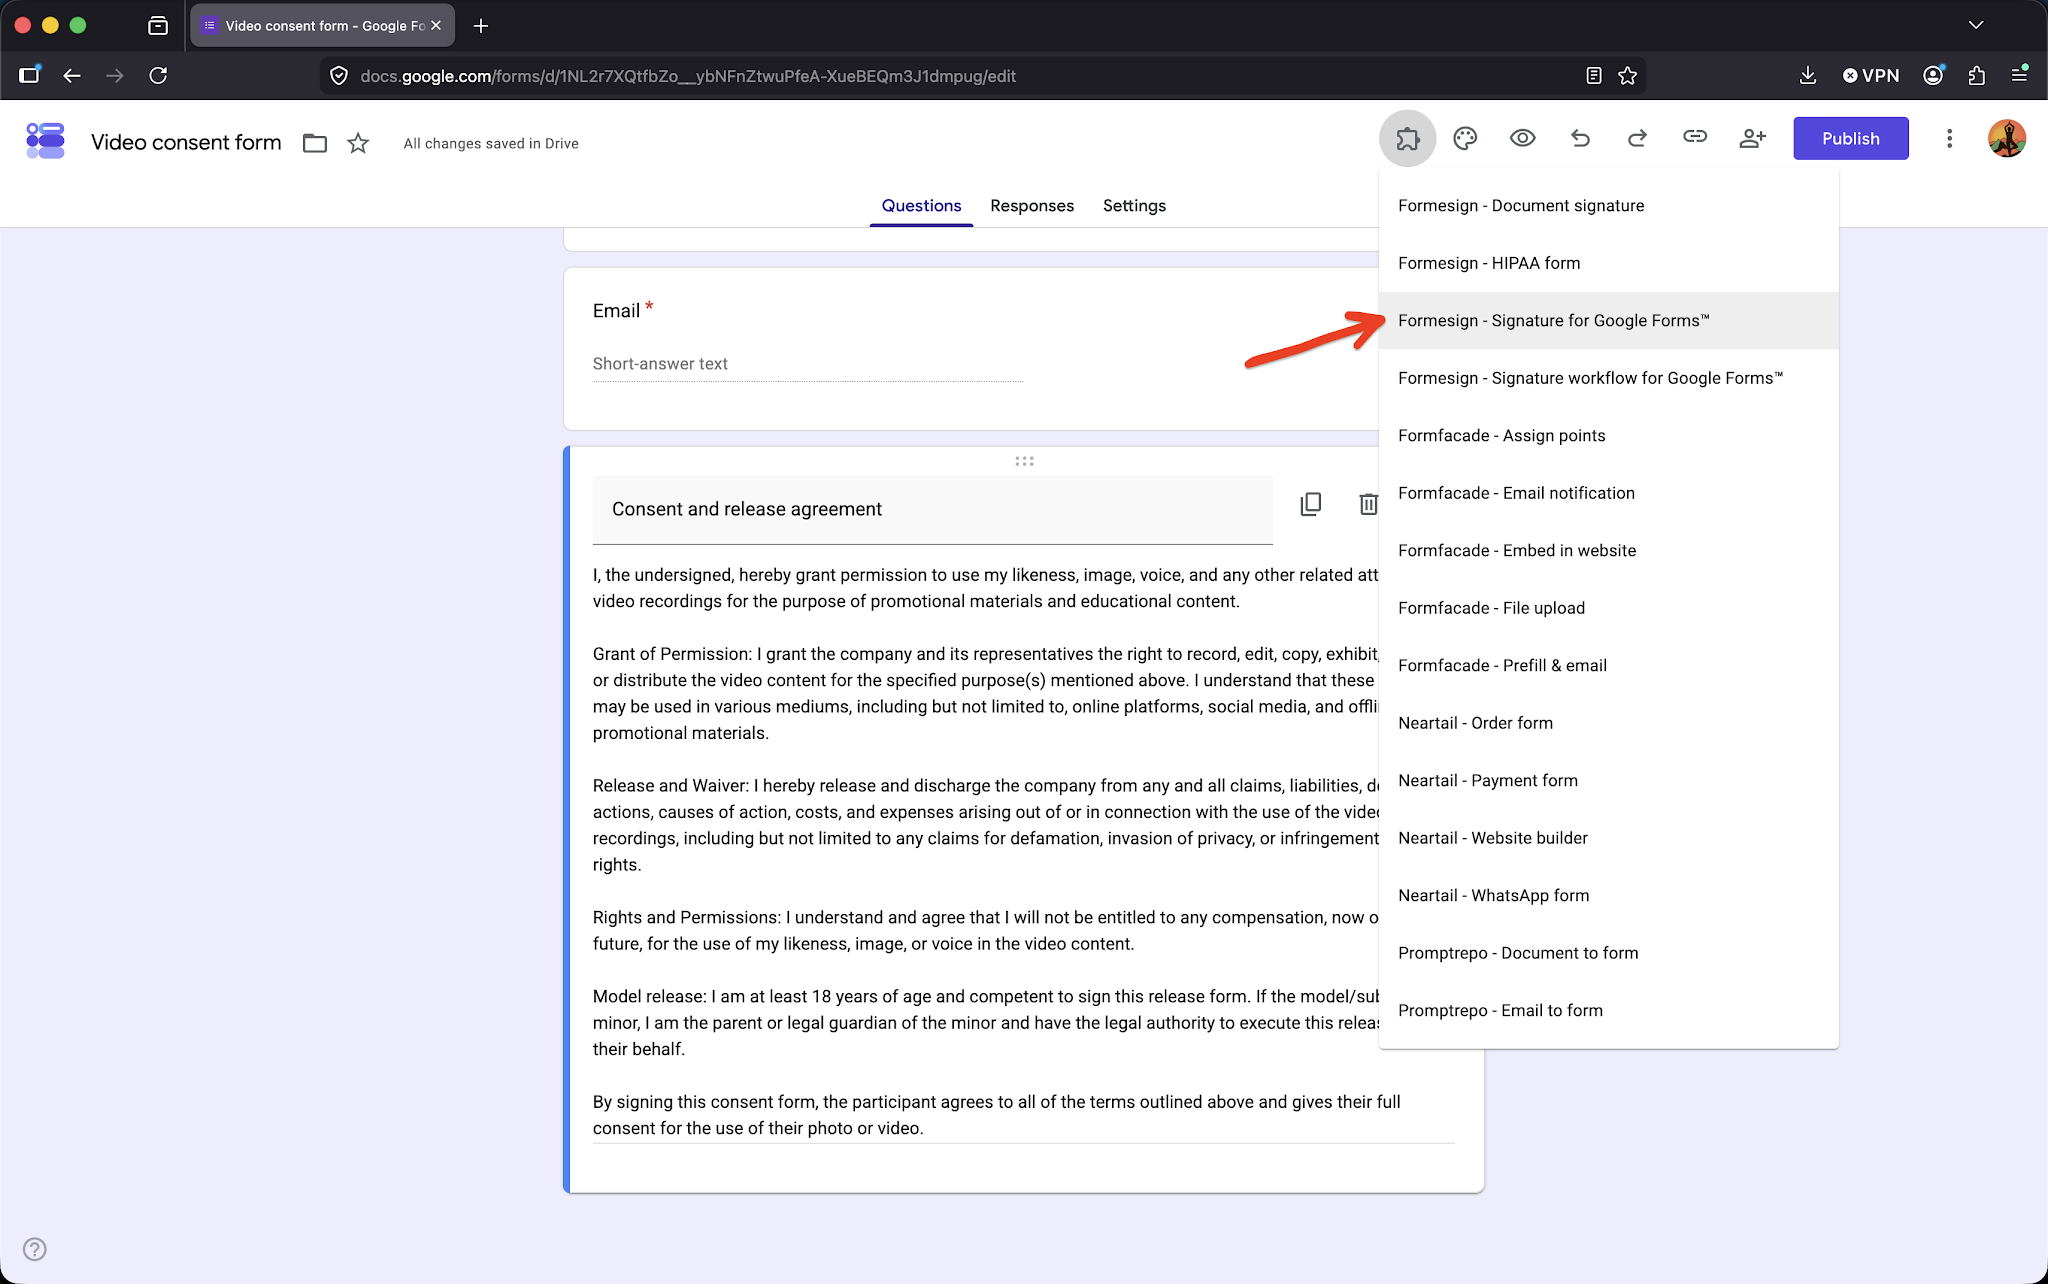The width and height of the screenshot is (2048, 1284).
Task: View site security shield info
Action: click(x=339, y=76)
